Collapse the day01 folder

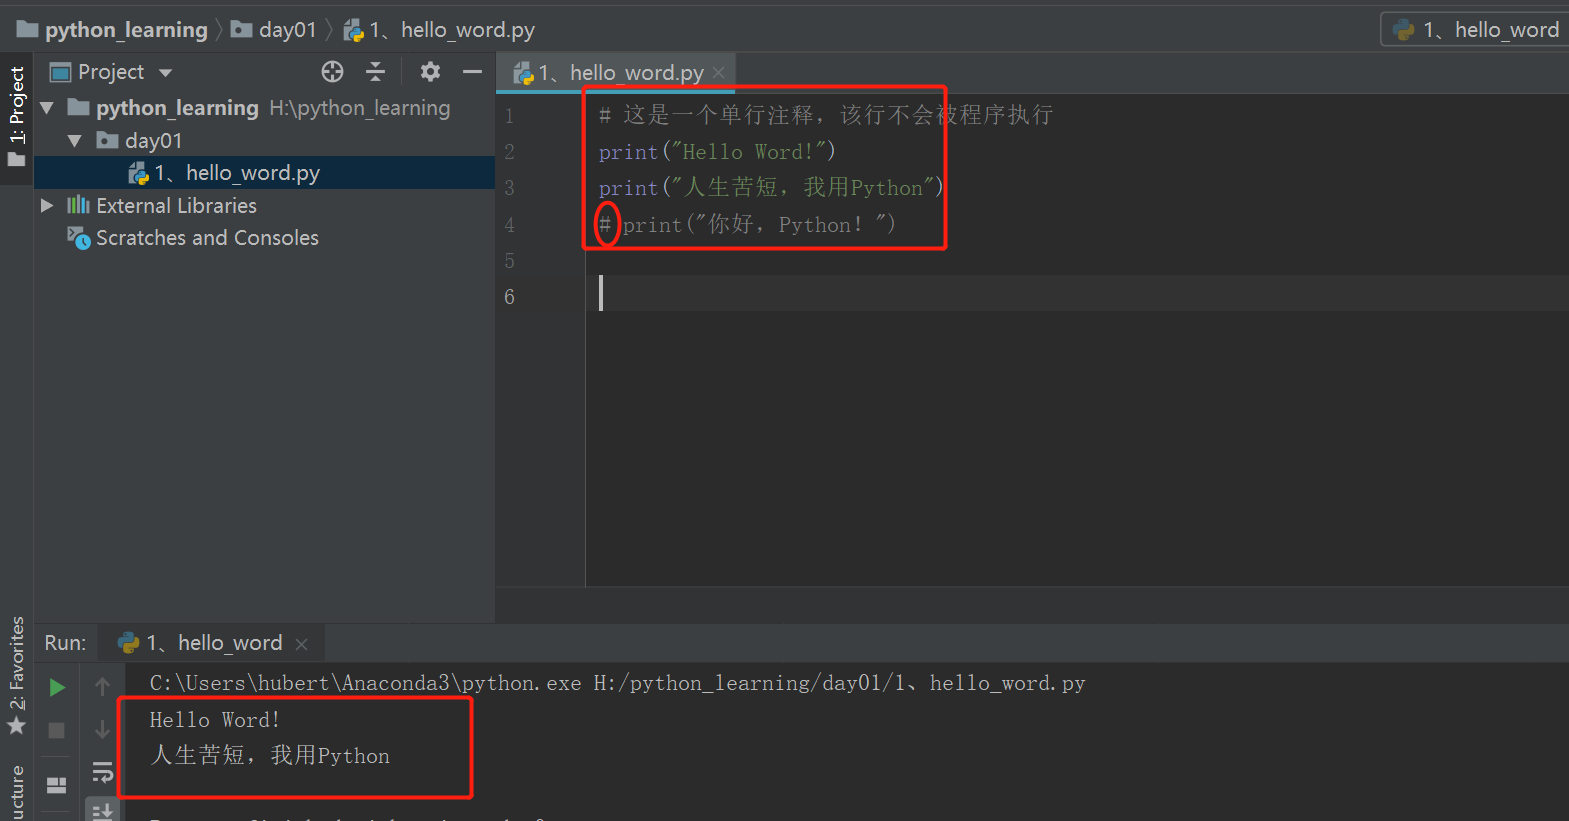tap(74, 141)
